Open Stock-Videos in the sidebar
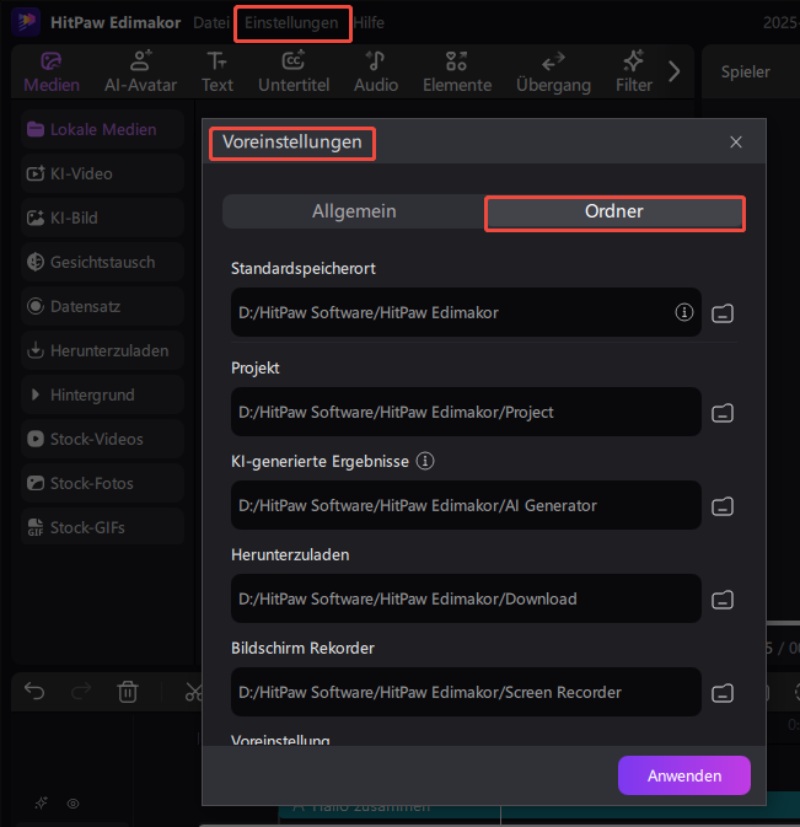 [102, 439]
